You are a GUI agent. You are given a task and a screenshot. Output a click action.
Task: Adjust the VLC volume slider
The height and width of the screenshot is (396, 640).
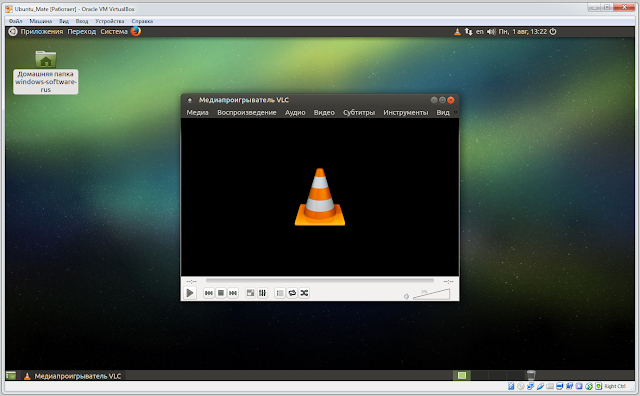click(x=431, y=294)
